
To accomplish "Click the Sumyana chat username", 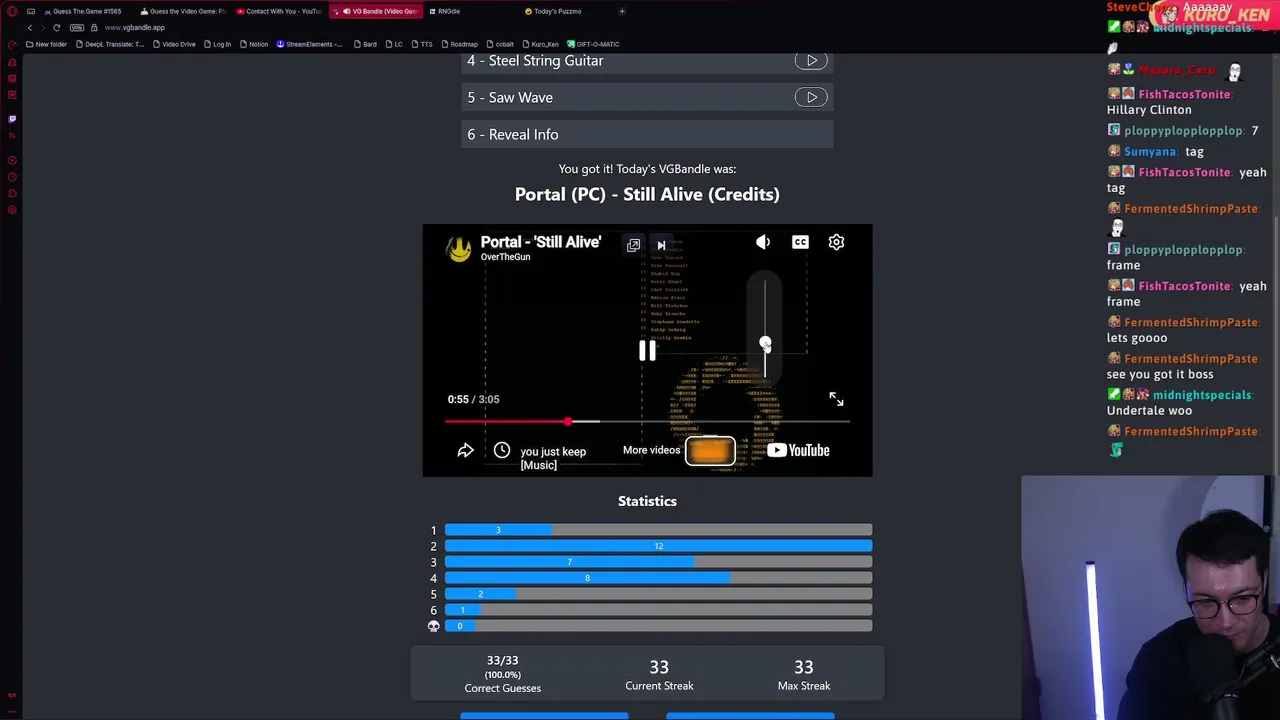I will tap(1150, 152).
